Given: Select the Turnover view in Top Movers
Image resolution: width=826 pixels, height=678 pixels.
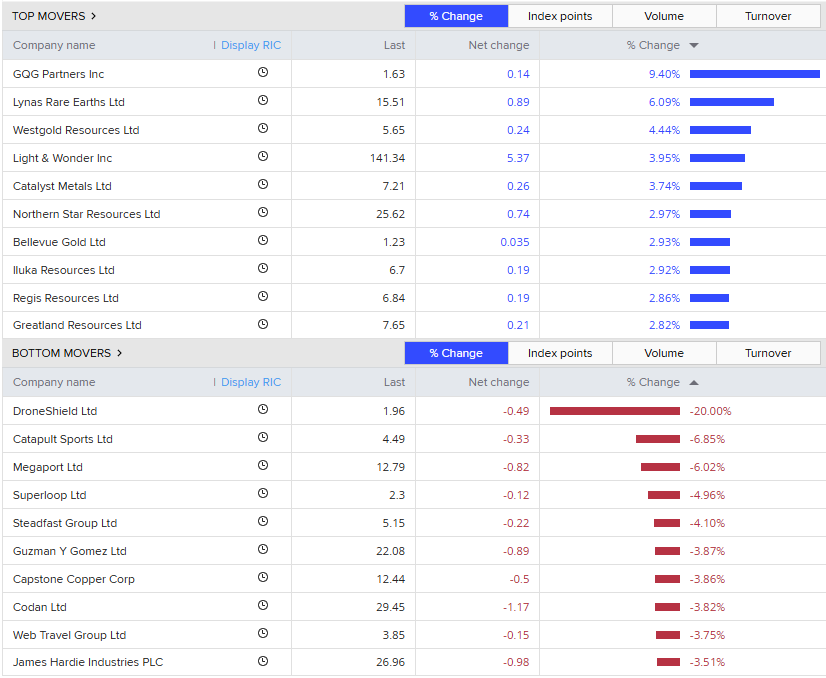Looking at the screenshot, I should pos(768,16).
